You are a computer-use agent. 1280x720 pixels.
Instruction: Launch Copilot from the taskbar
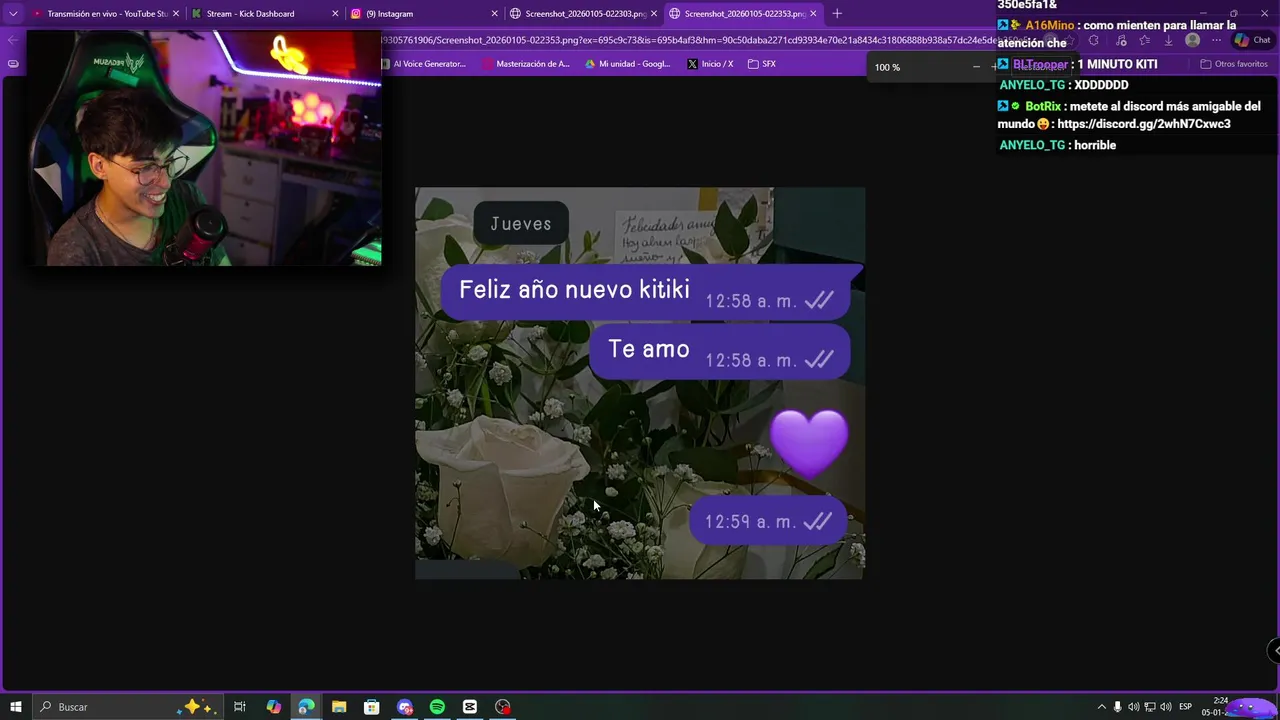[x=273, y=707]
